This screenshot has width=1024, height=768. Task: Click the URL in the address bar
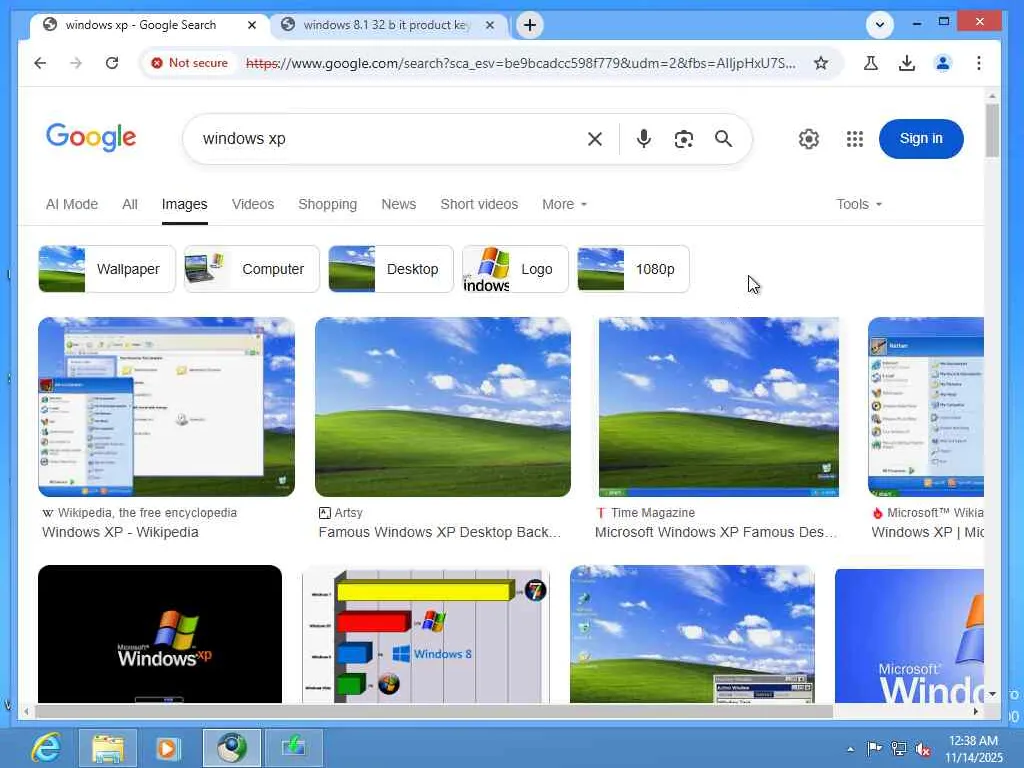pyautogui.click(x=520, y=63)
